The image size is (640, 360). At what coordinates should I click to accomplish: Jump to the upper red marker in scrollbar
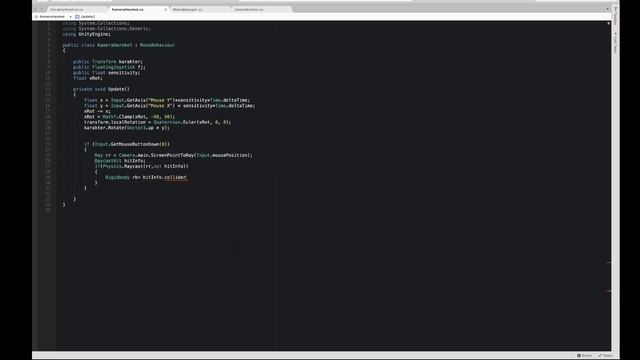(608, 262)
